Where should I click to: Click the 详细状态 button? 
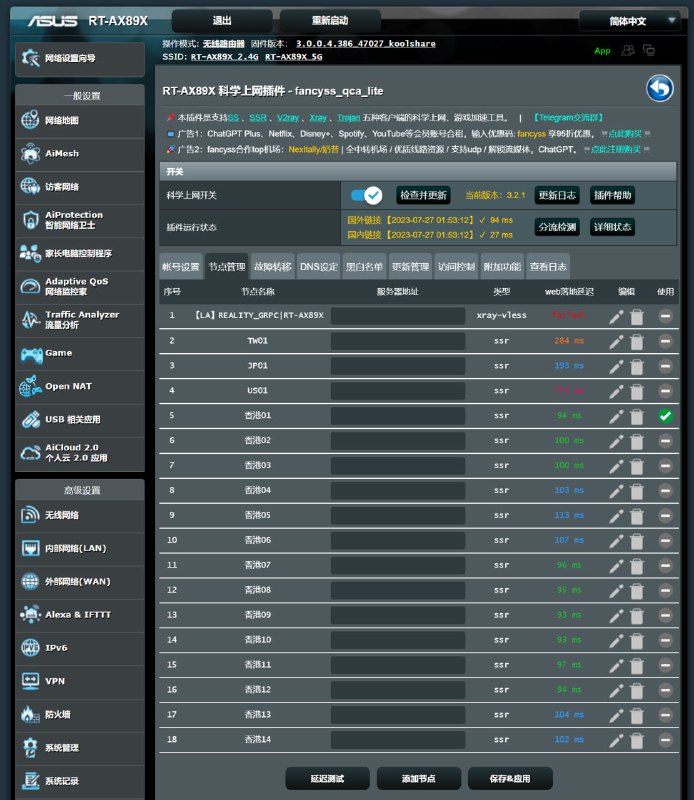[612, 227]
